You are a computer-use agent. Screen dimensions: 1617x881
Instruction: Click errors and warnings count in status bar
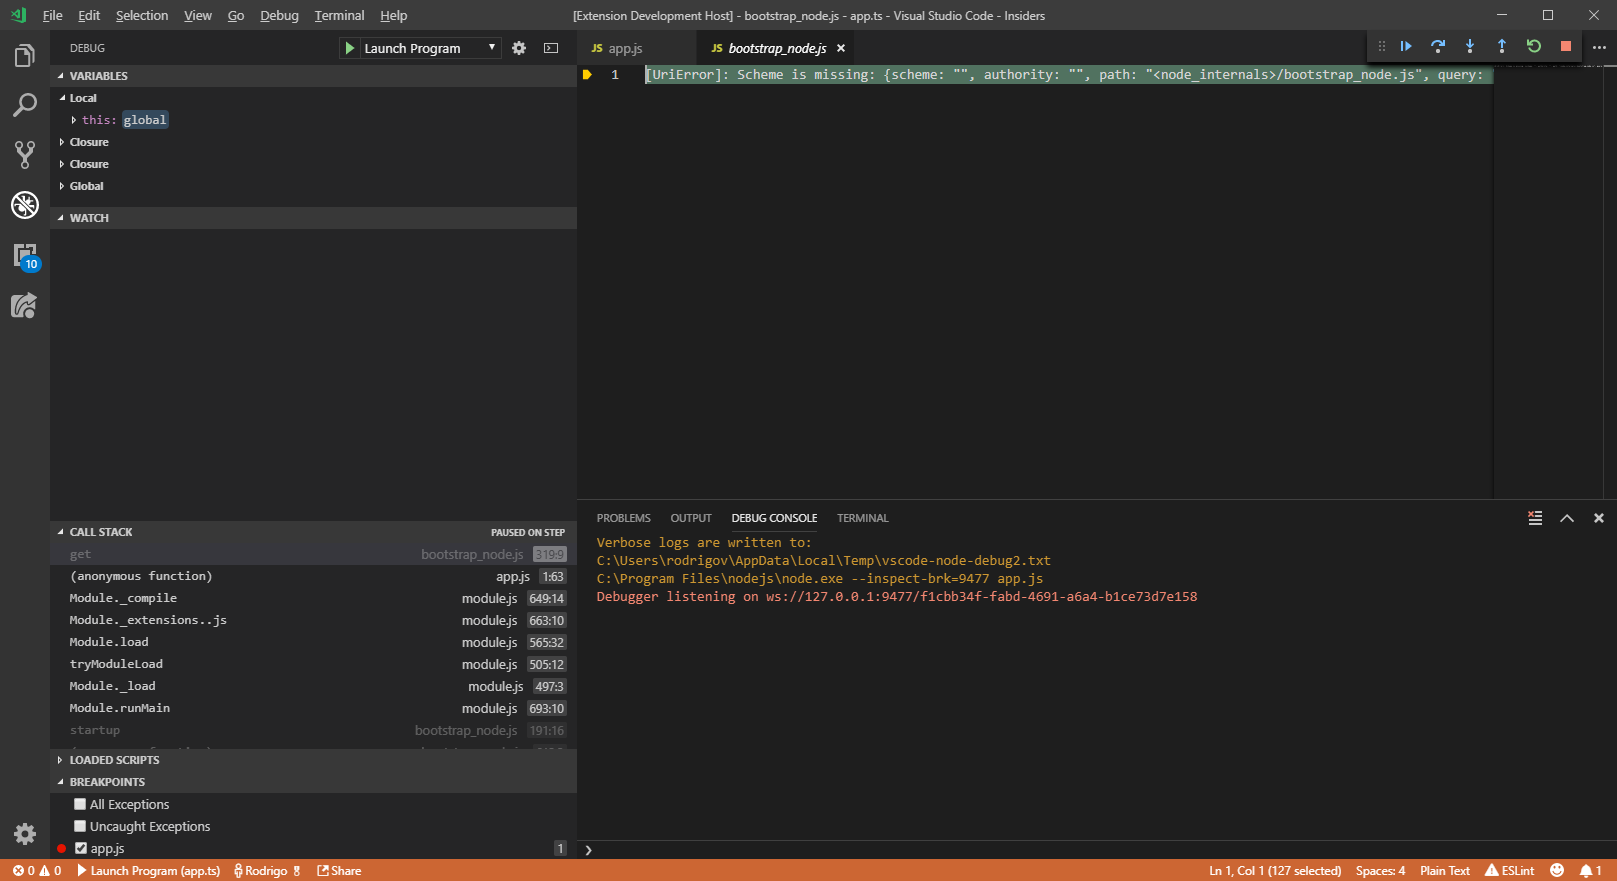click(x=37, y=871)
